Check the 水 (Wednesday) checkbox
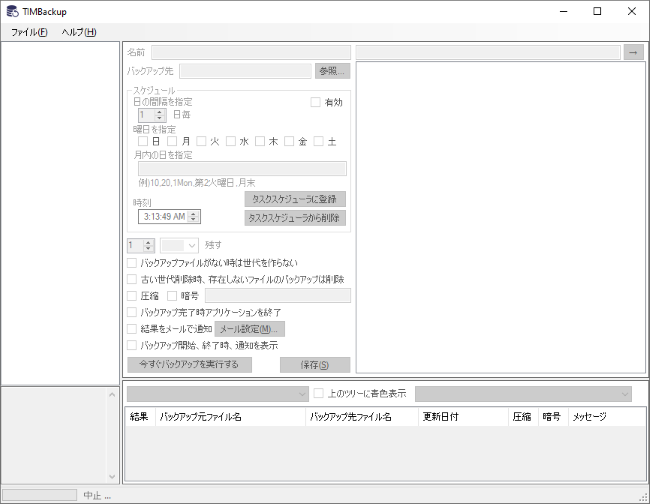The image size is (650, 504). tap(230, 141)
